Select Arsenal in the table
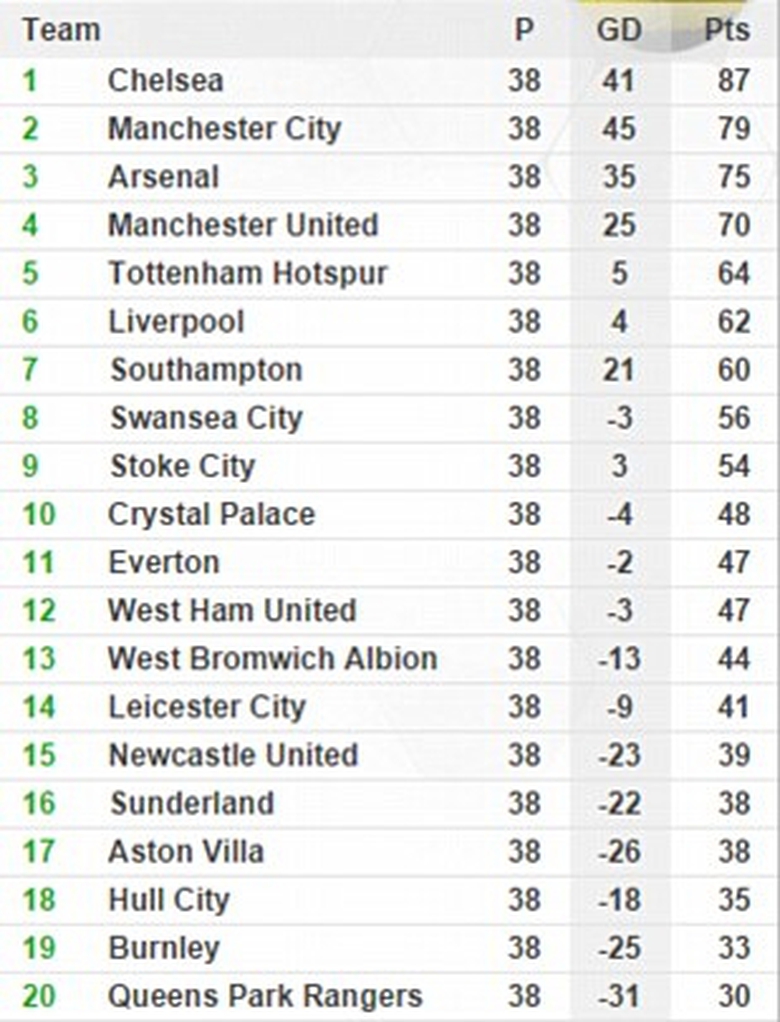 (163, 177)
